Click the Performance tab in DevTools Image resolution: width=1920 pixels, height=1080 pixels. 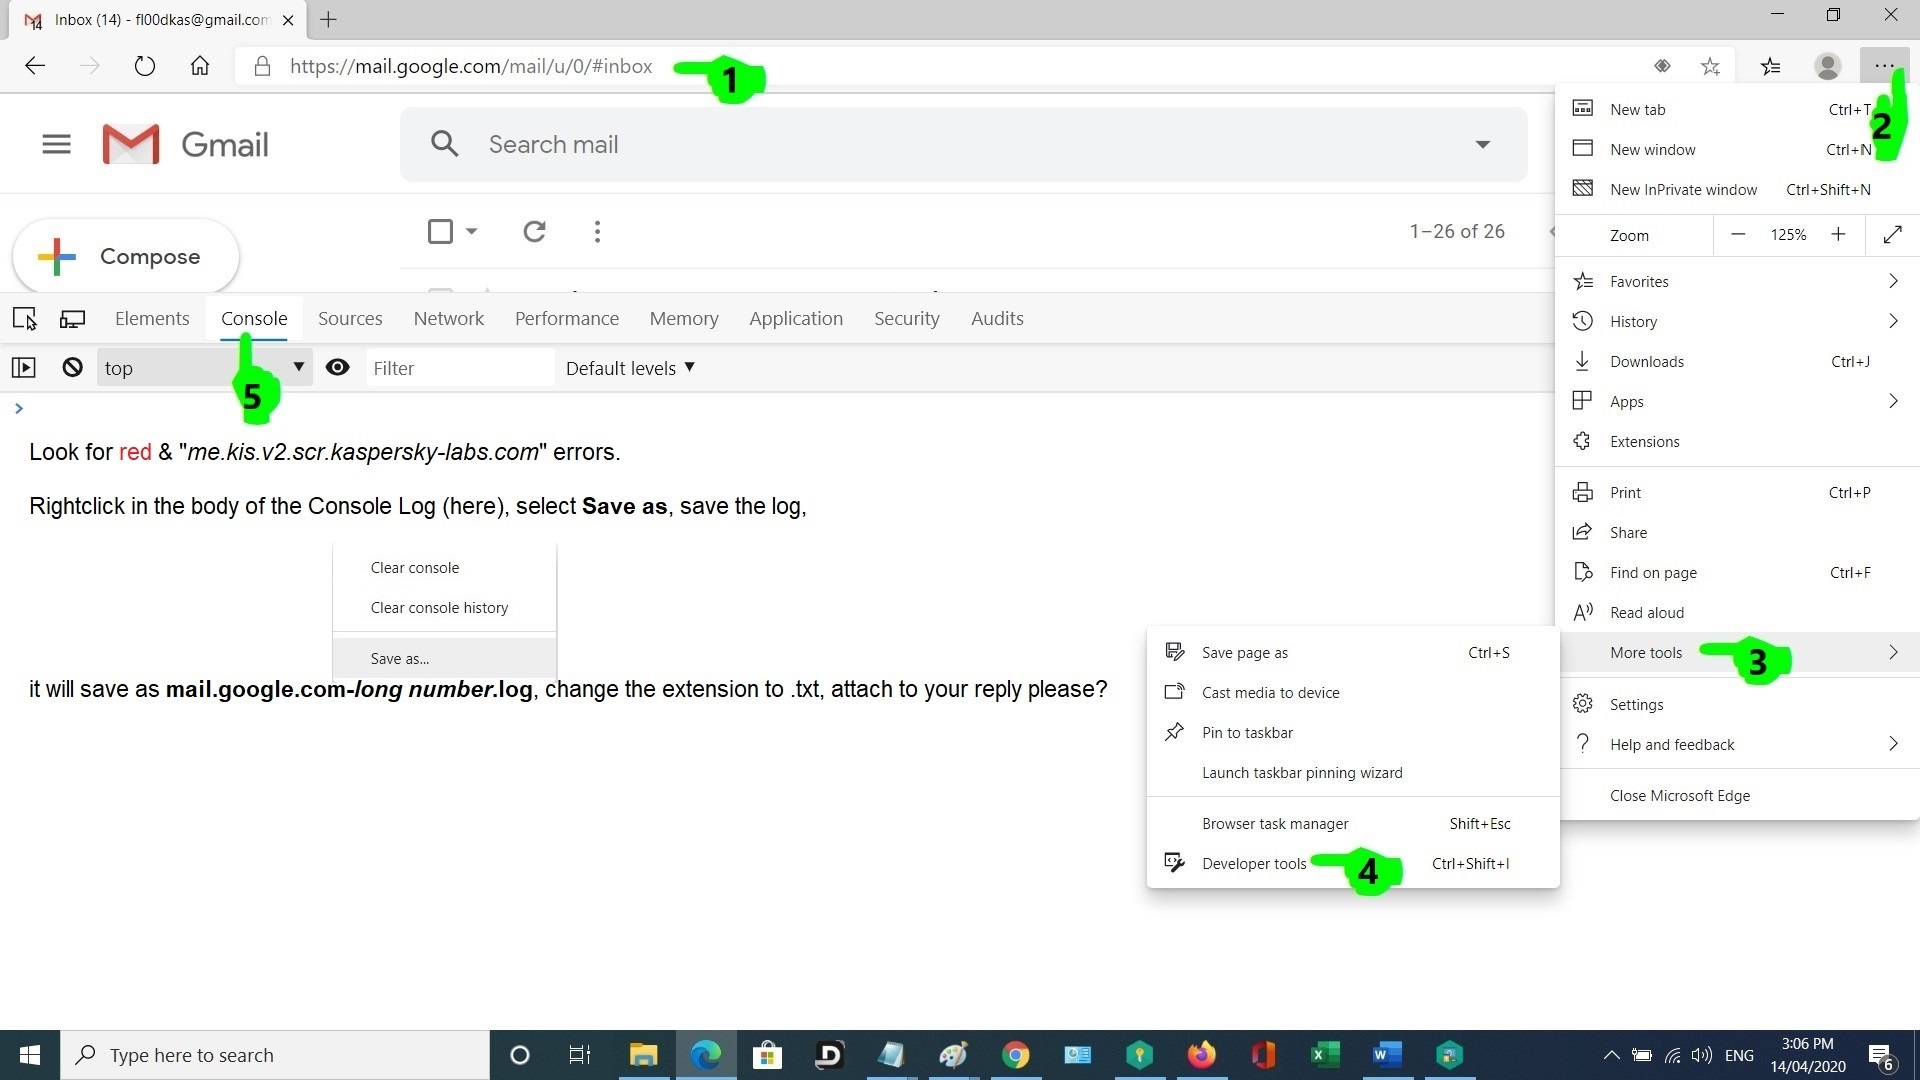(x=567, y=318)
